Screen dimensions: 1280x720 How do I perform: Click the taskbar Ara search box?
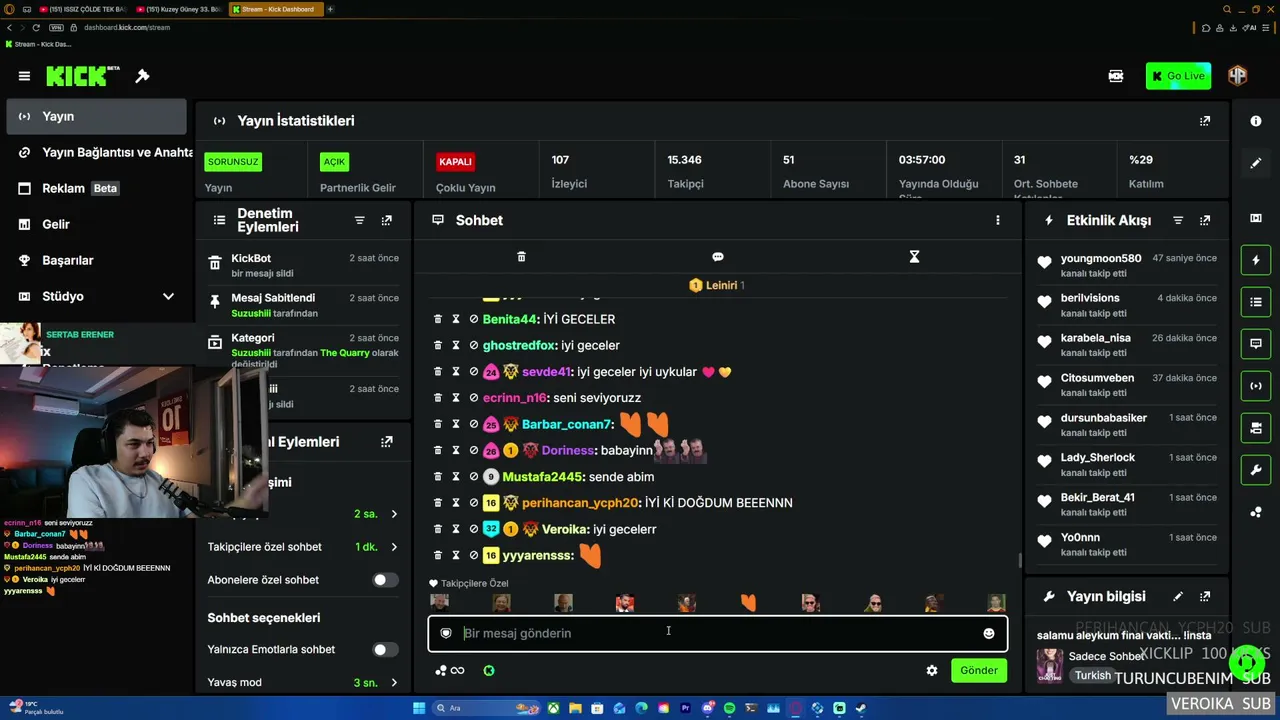tap(484, 708)
